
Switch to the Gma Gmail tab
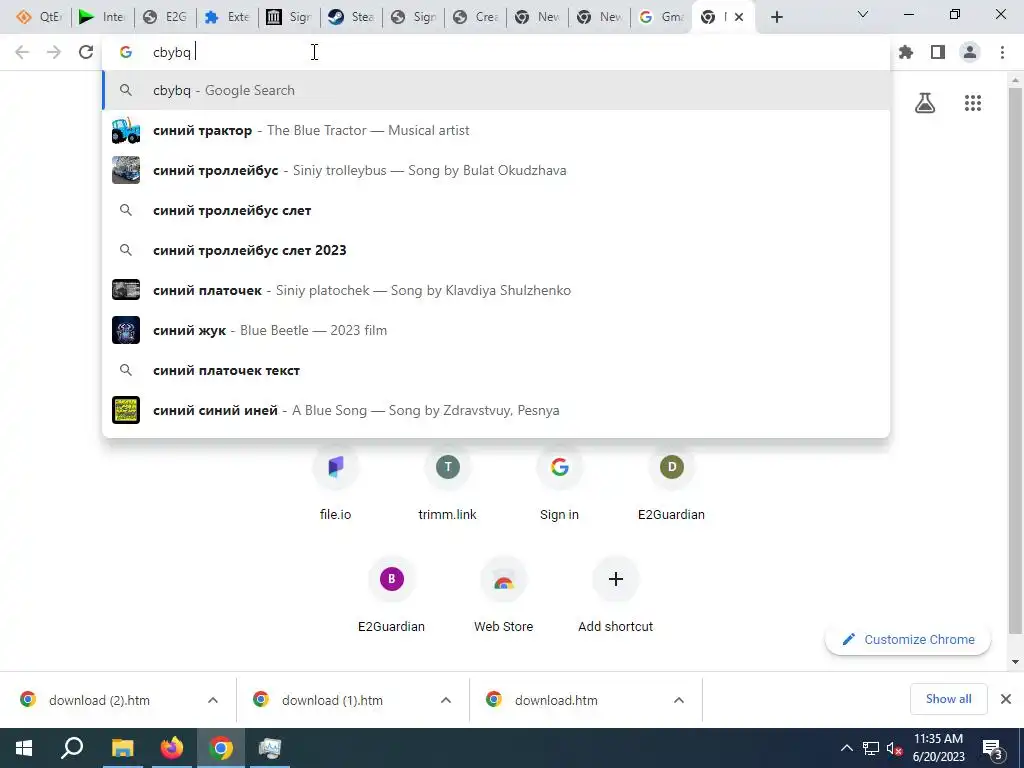tap(662, 17)
